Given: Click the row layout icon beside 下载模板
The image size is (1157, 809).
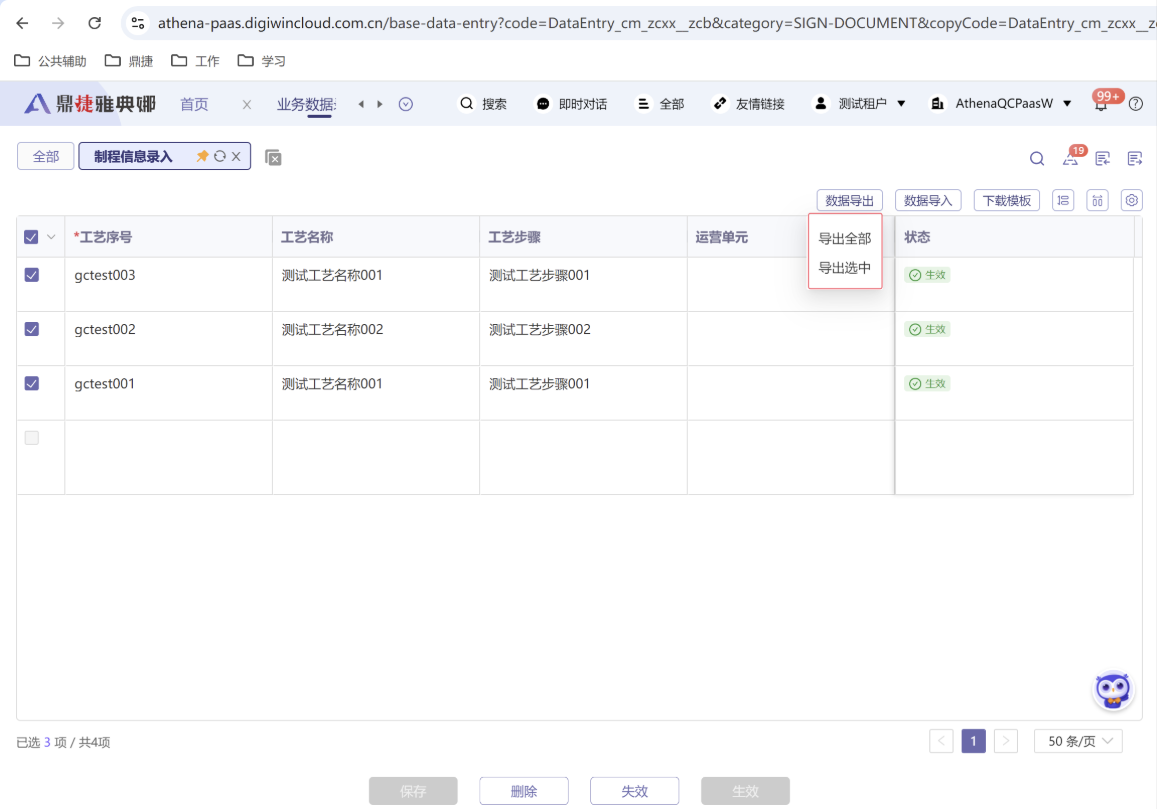Looking at the screenshot, I should pyautogui.click(x=1063, y=200).
